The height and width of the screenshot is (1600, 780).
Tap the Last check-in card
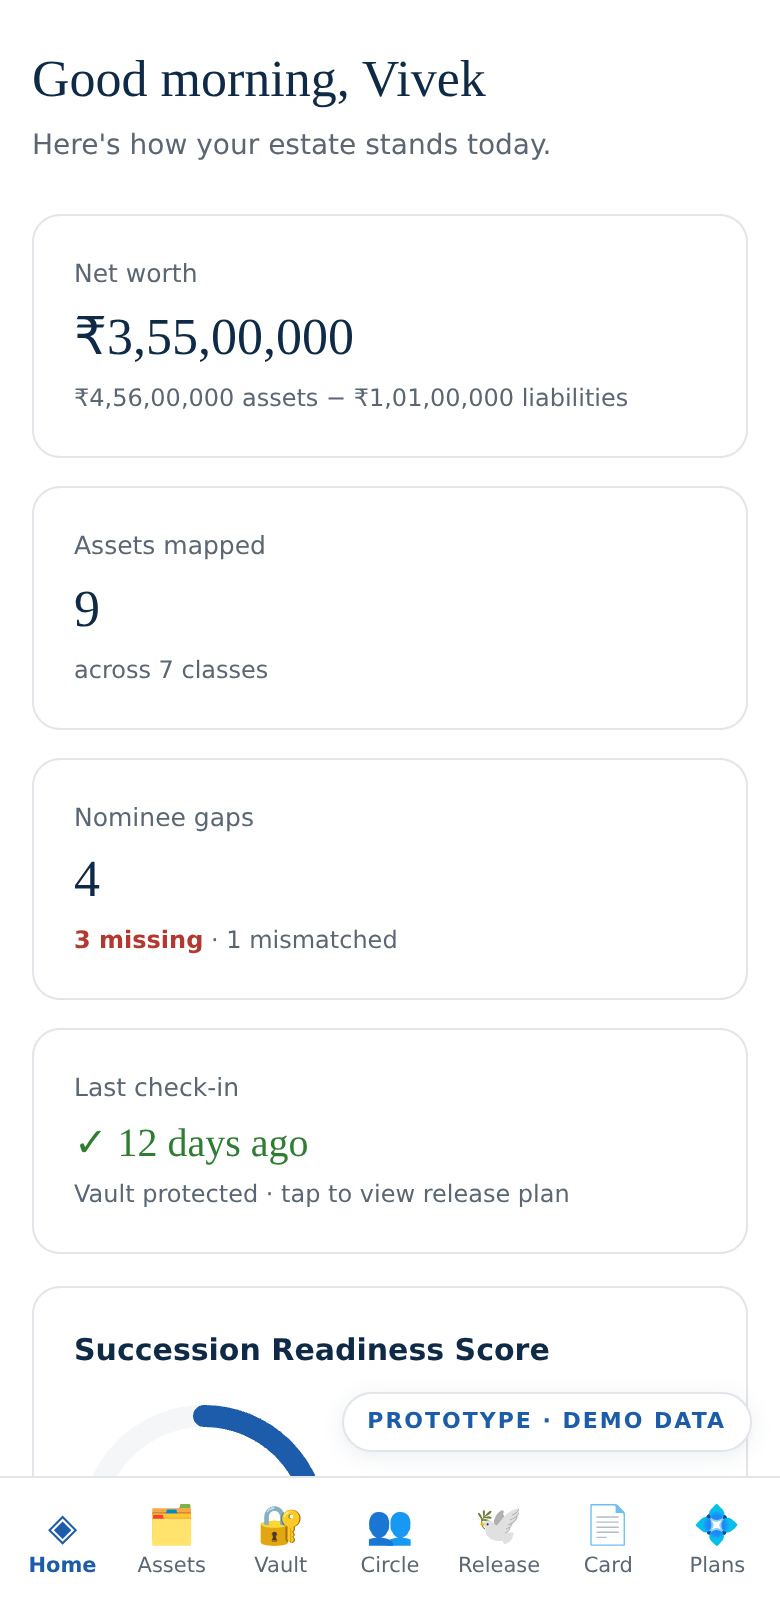(x=390, y=1141)
